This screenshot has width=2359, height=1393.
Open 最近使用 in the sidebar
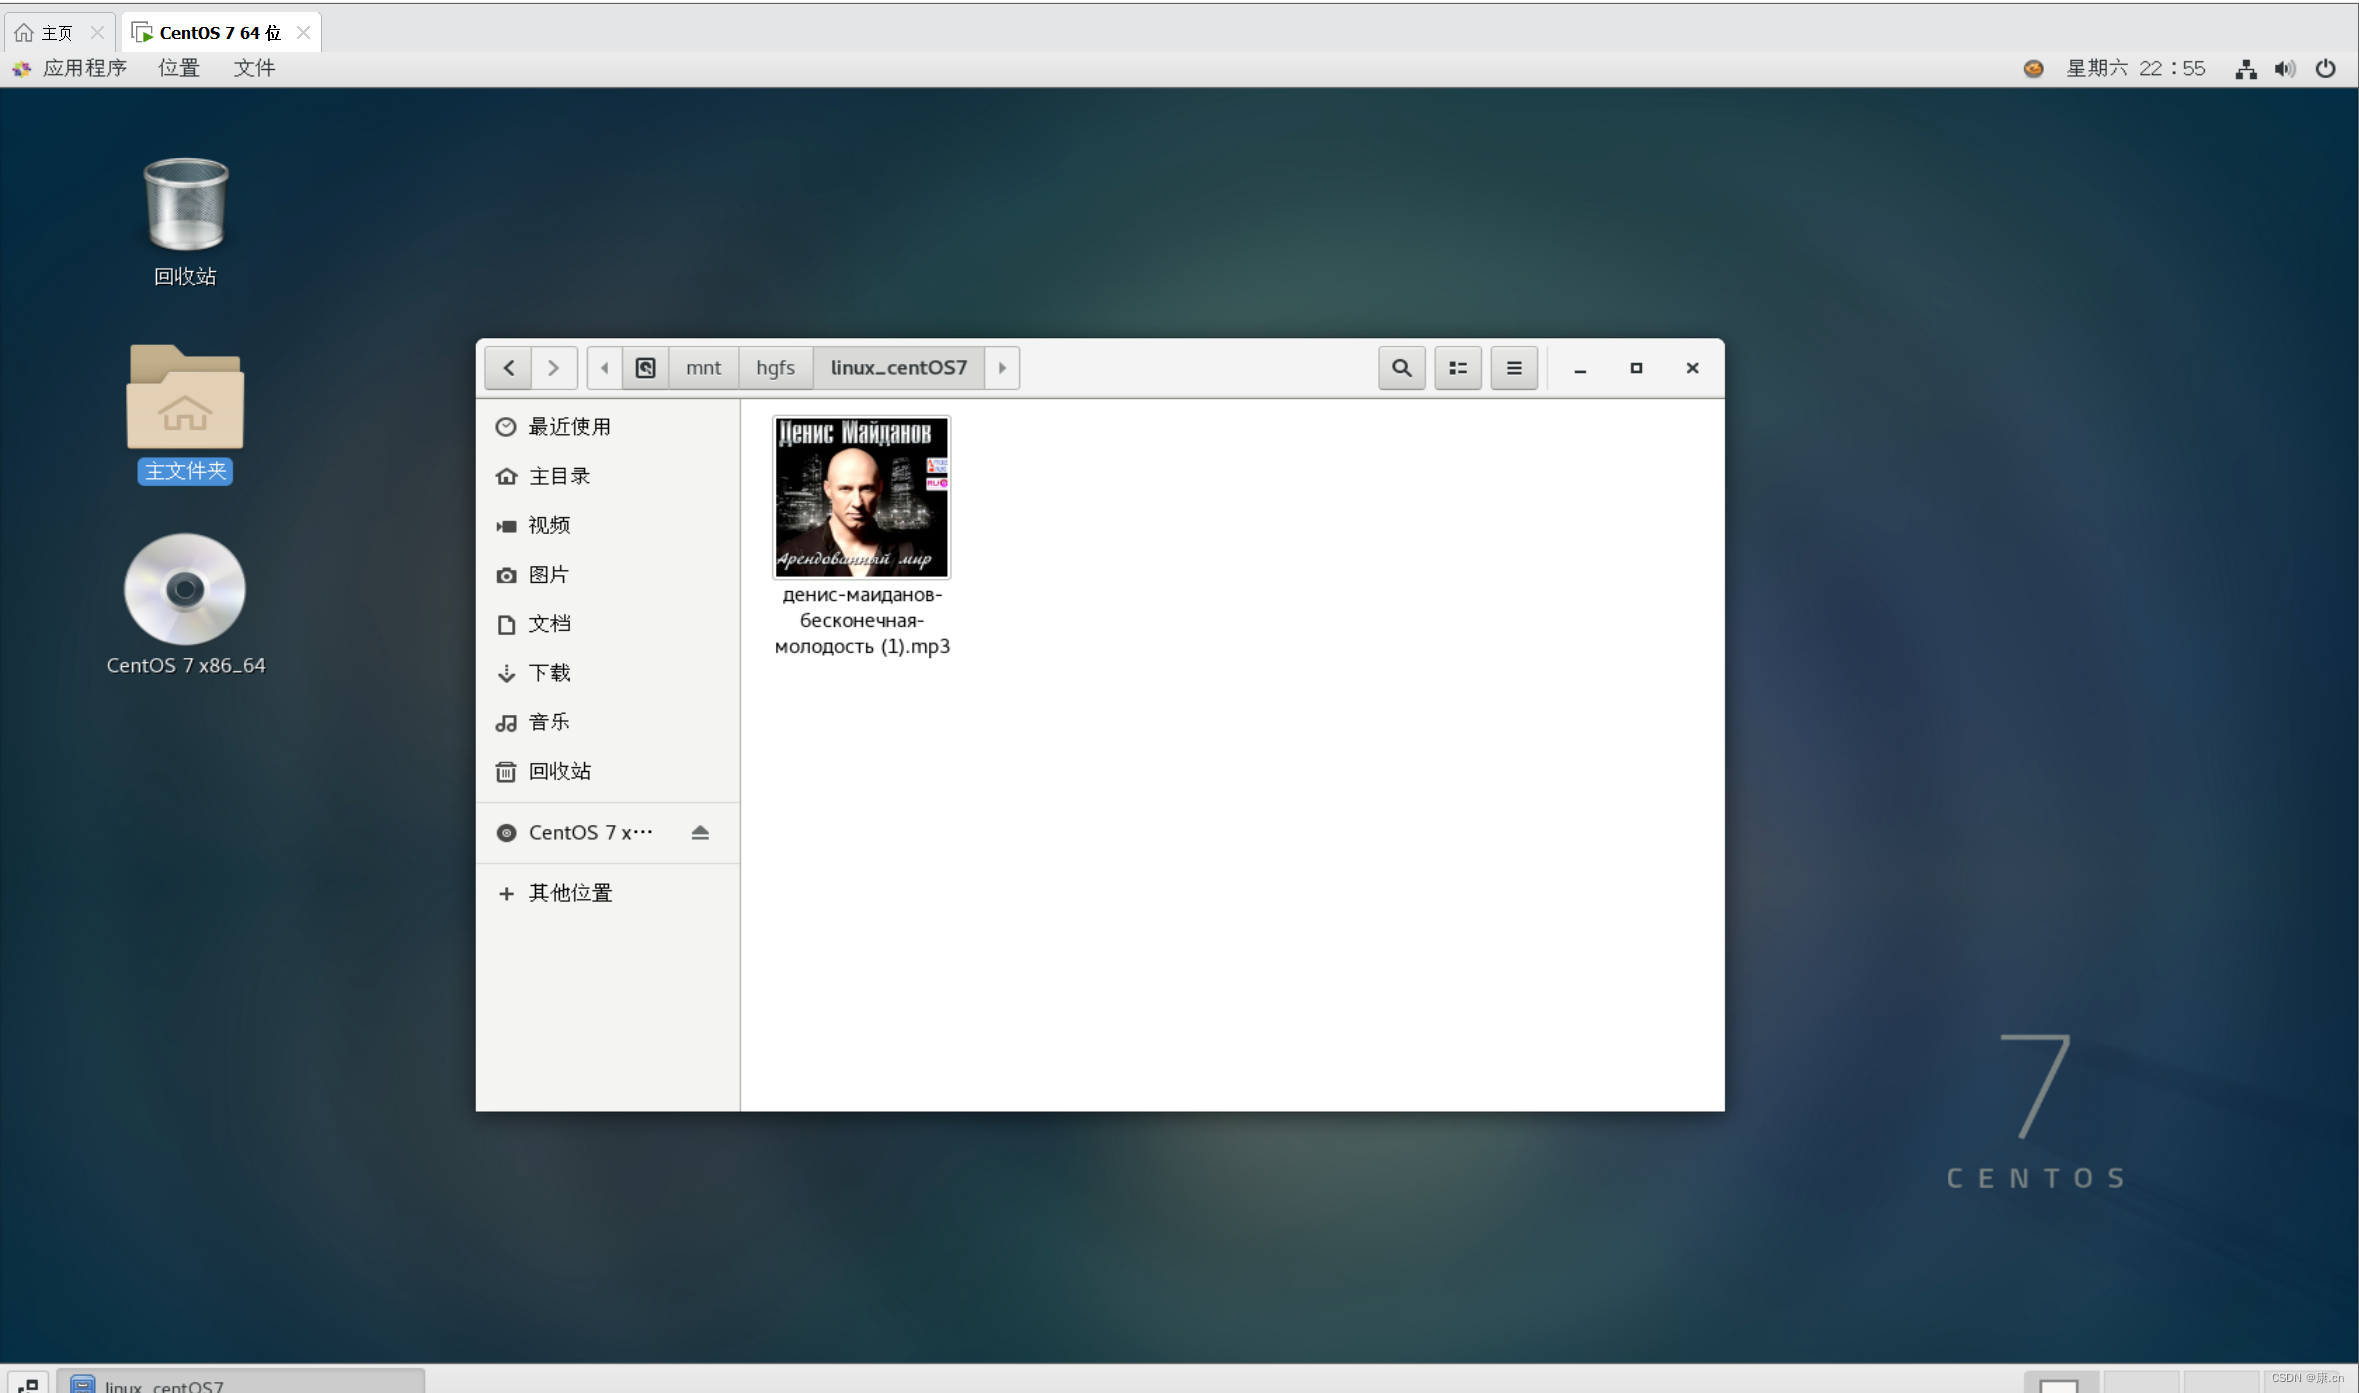569,427
